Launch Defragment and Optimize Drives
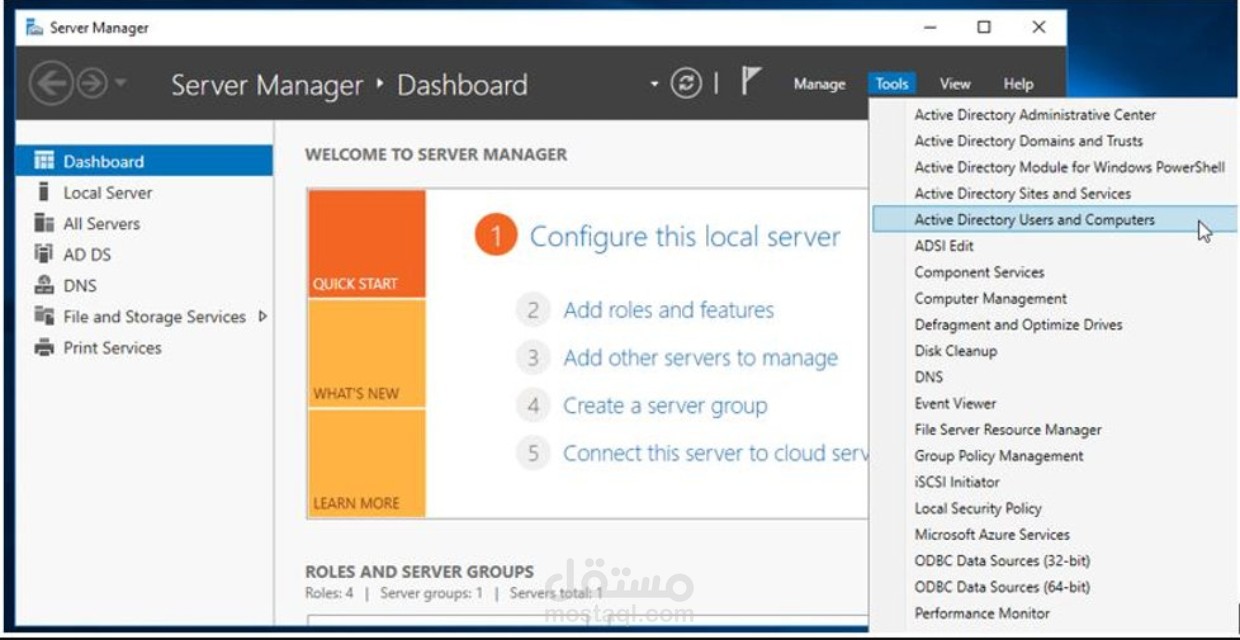The image size is (1240, 640). [1018, 324]
